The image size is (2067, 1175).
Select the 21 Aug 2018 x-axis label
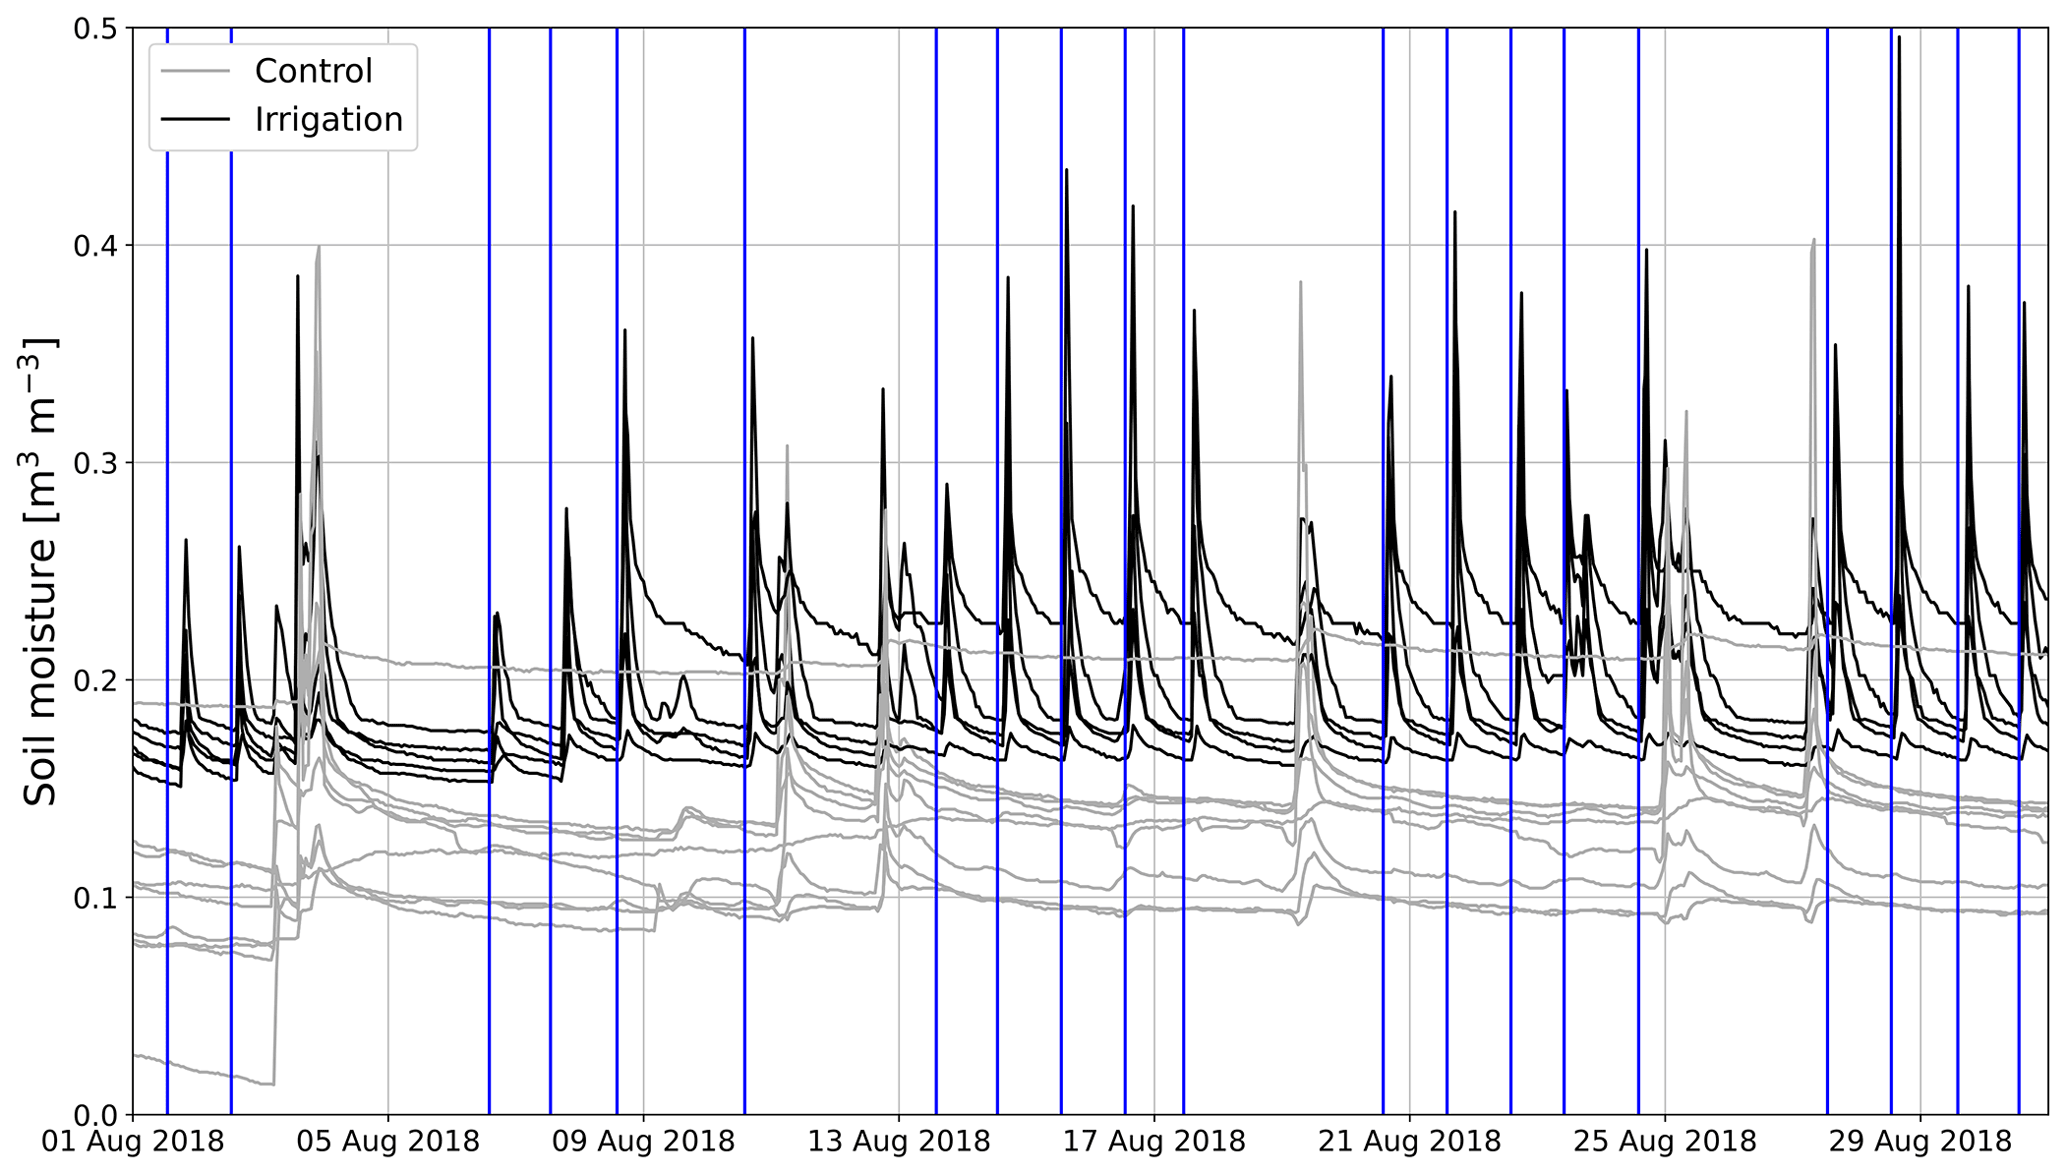point(1409,1142)
